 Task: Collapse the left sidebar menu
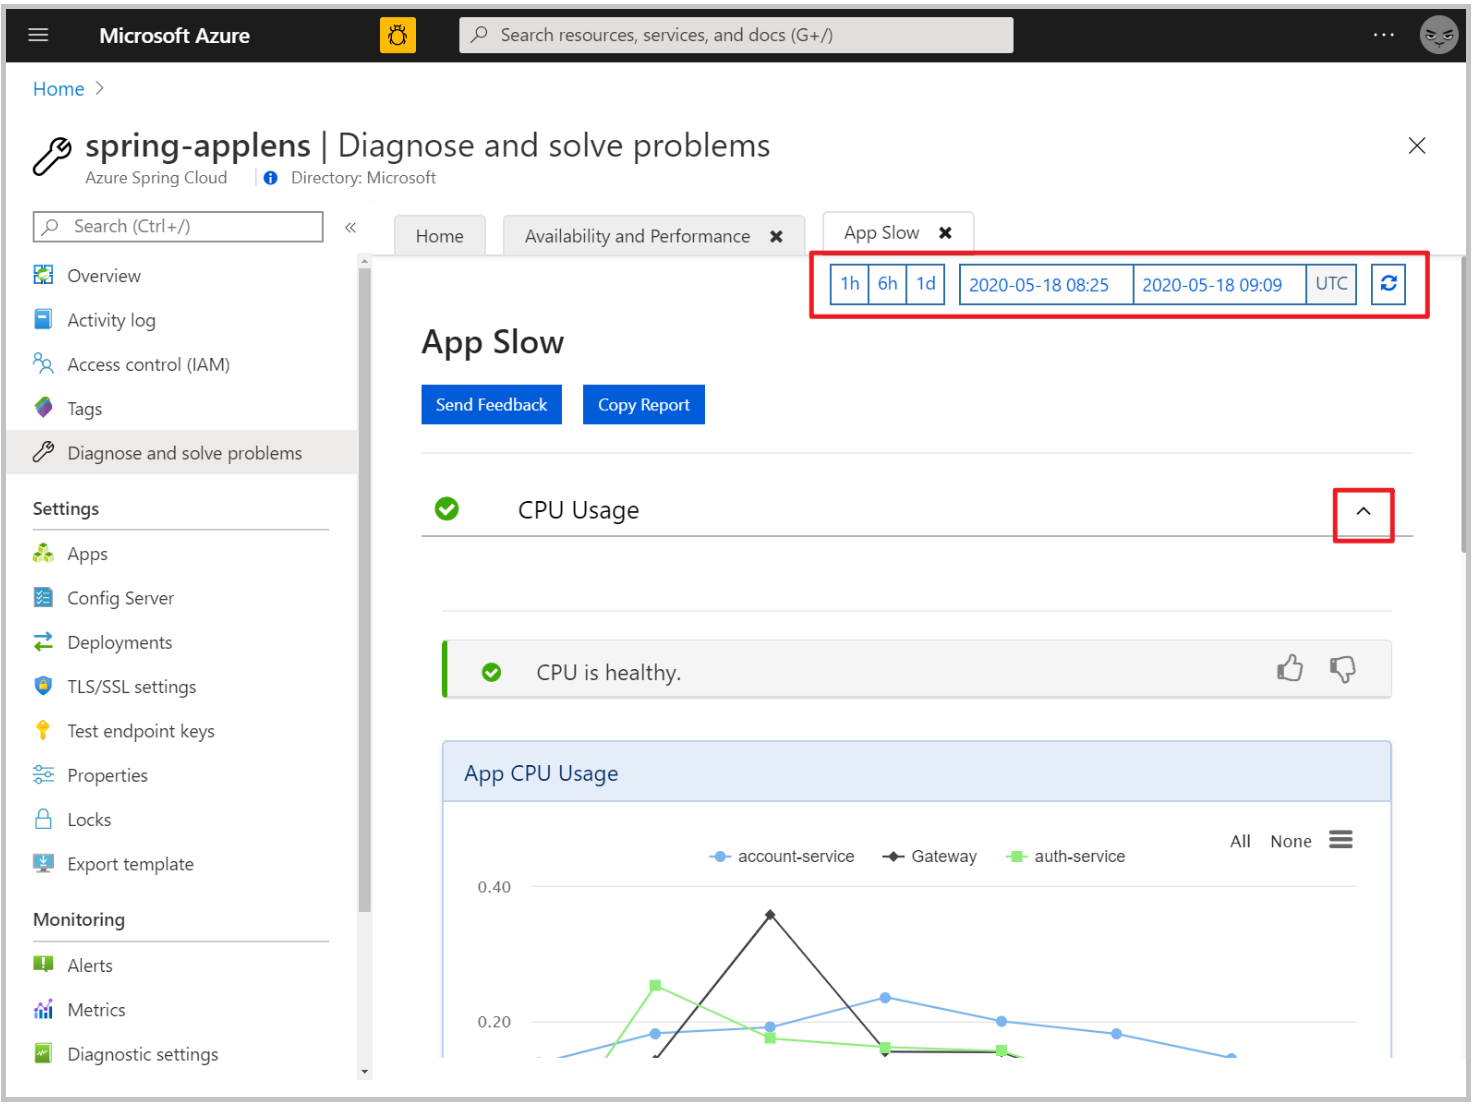[x=350, y=228]
